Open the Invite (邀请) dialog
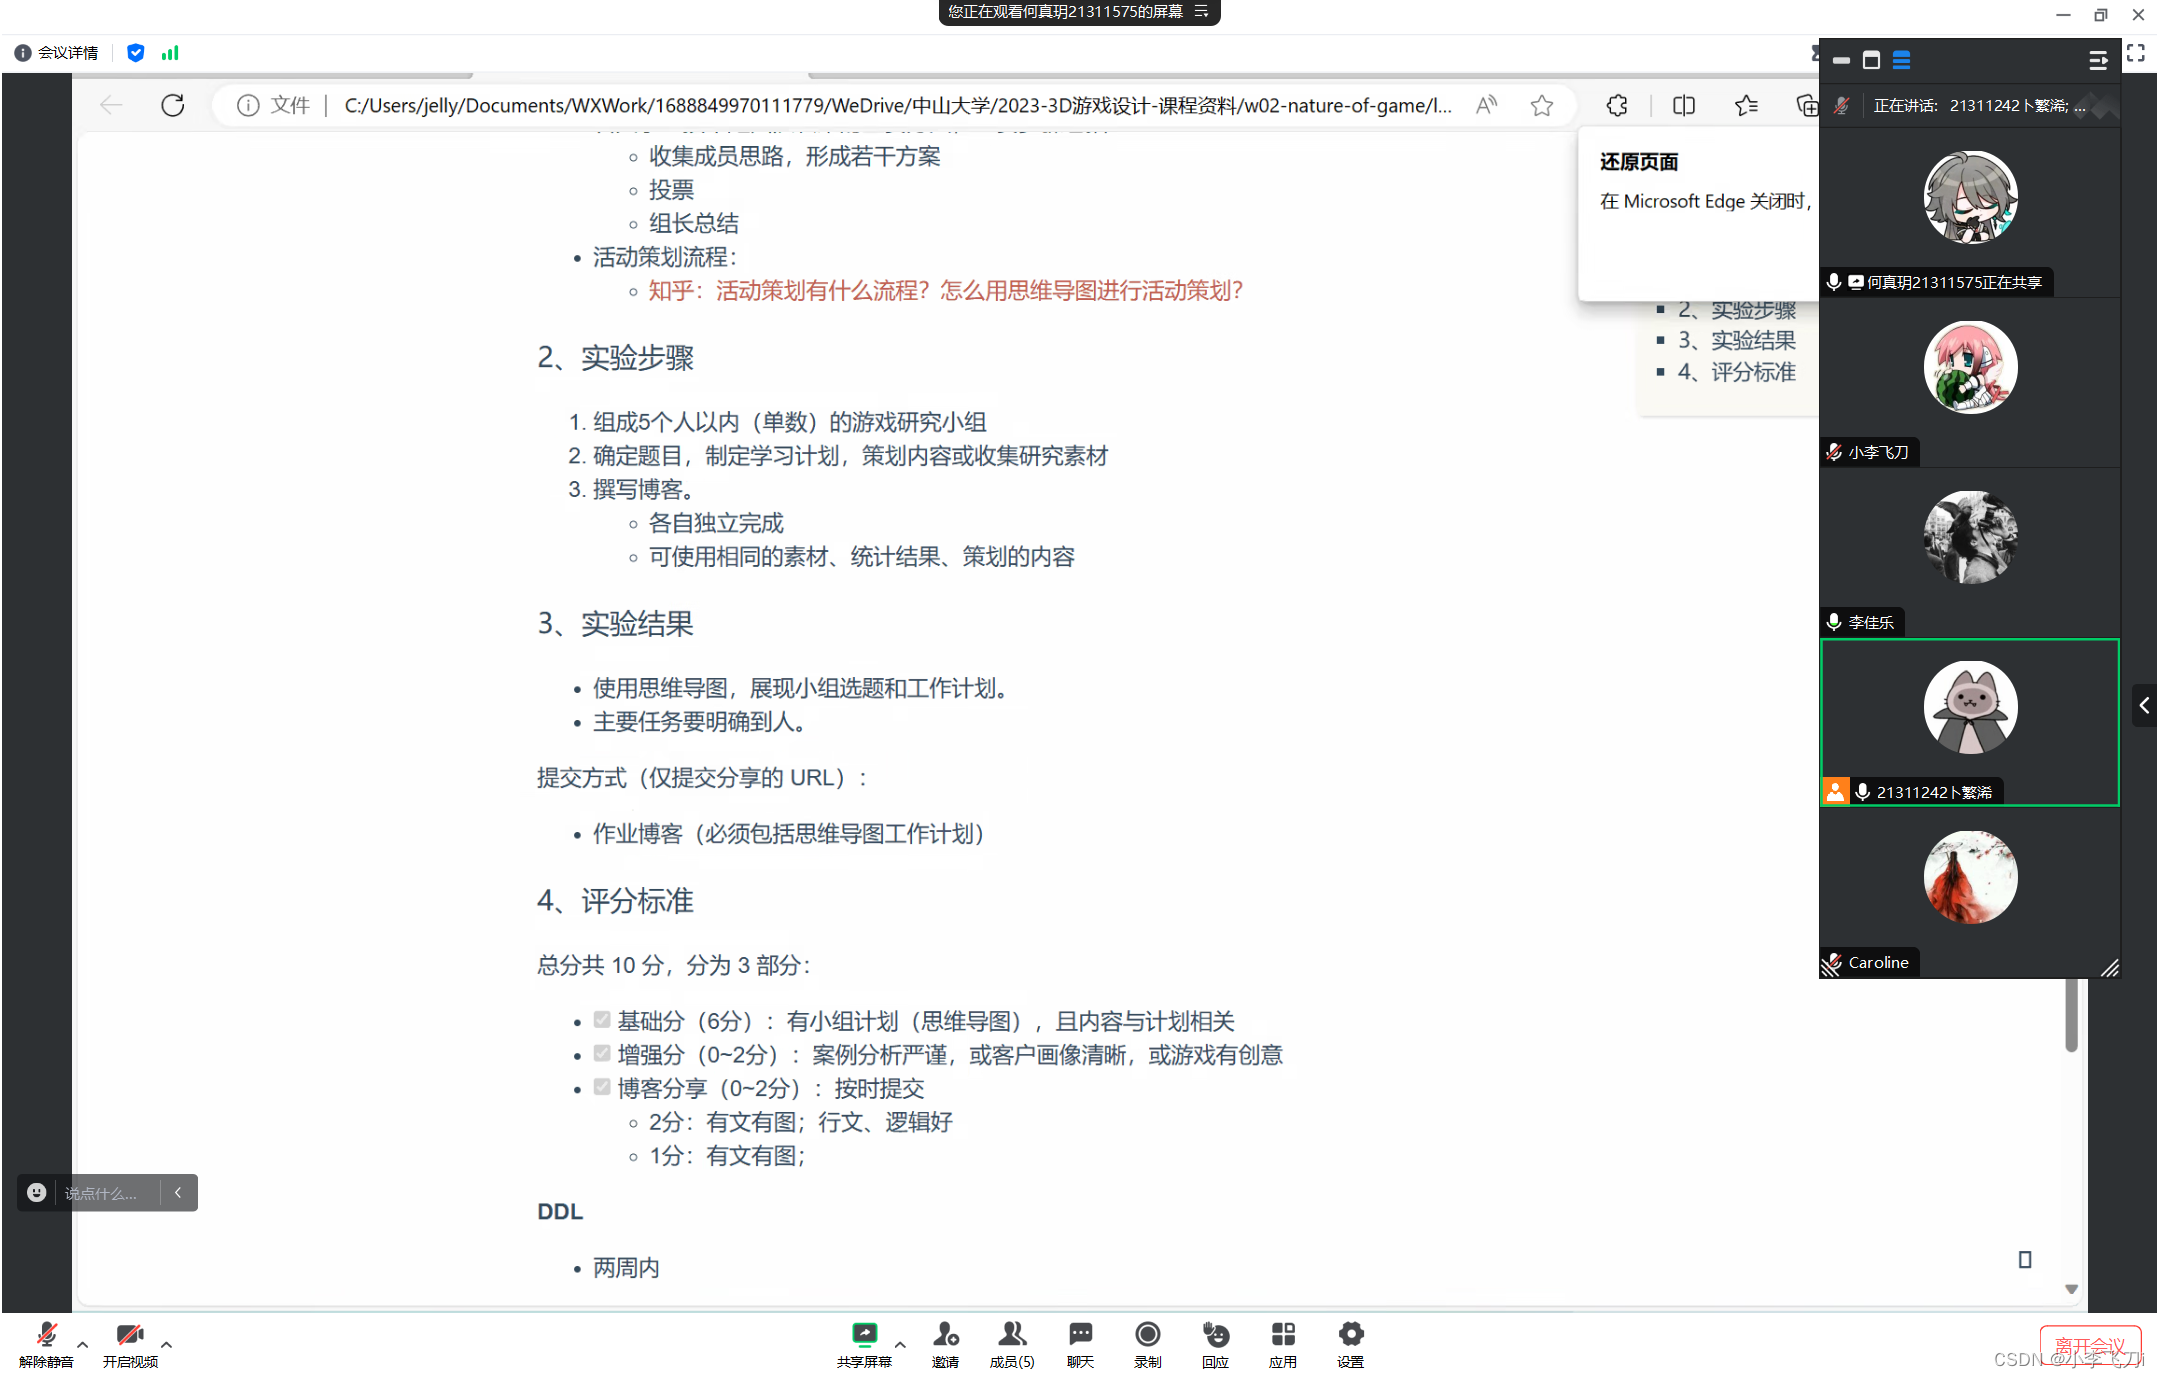 945,1335
